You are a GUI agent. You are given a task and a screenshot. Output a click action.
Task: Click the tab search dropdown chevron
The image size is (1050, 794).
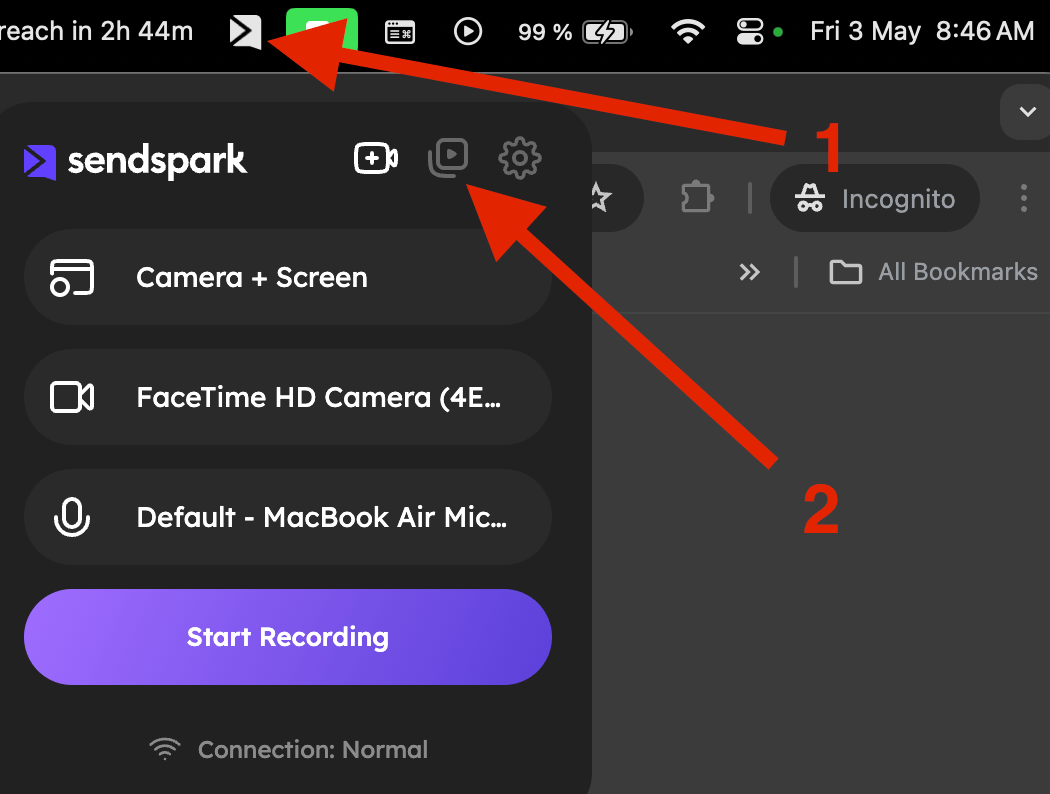tap(1027, 112)
